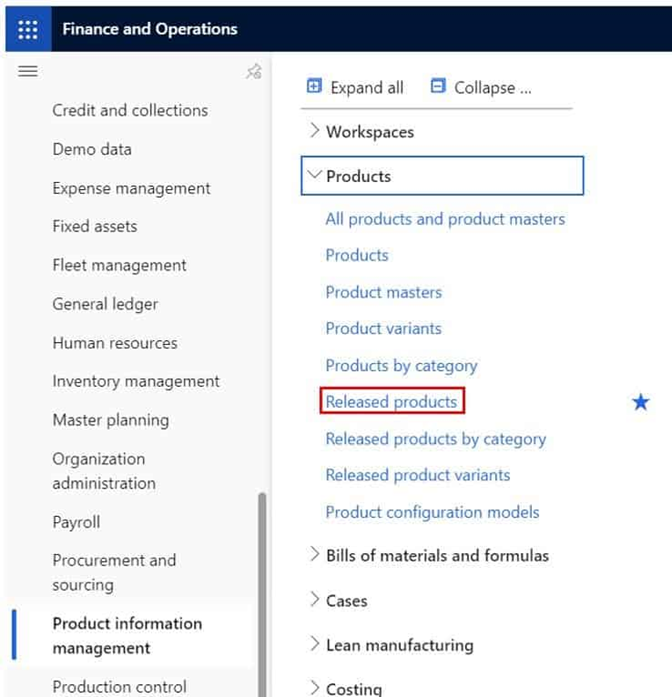The image size is (672, 697).
Task: Click the Expand all plus icon
Action: [314, 85]
